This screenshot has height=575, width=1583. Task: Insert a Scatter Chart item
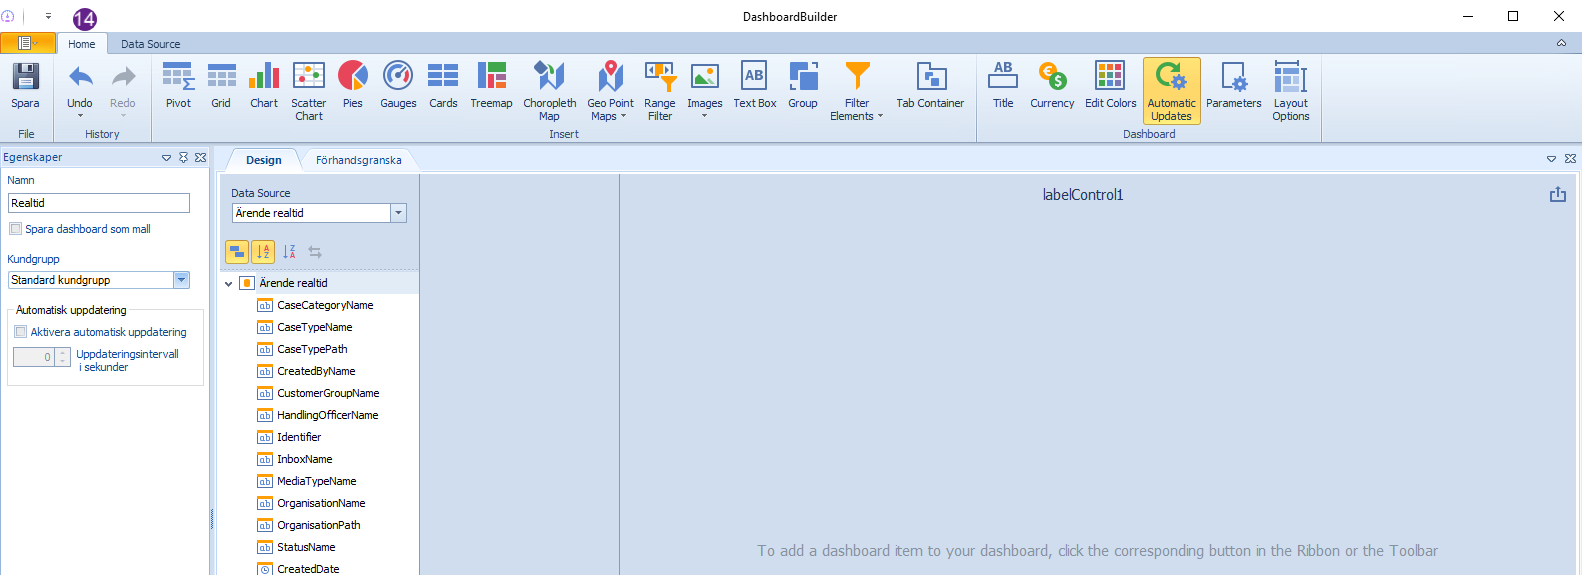click(309, 91)
